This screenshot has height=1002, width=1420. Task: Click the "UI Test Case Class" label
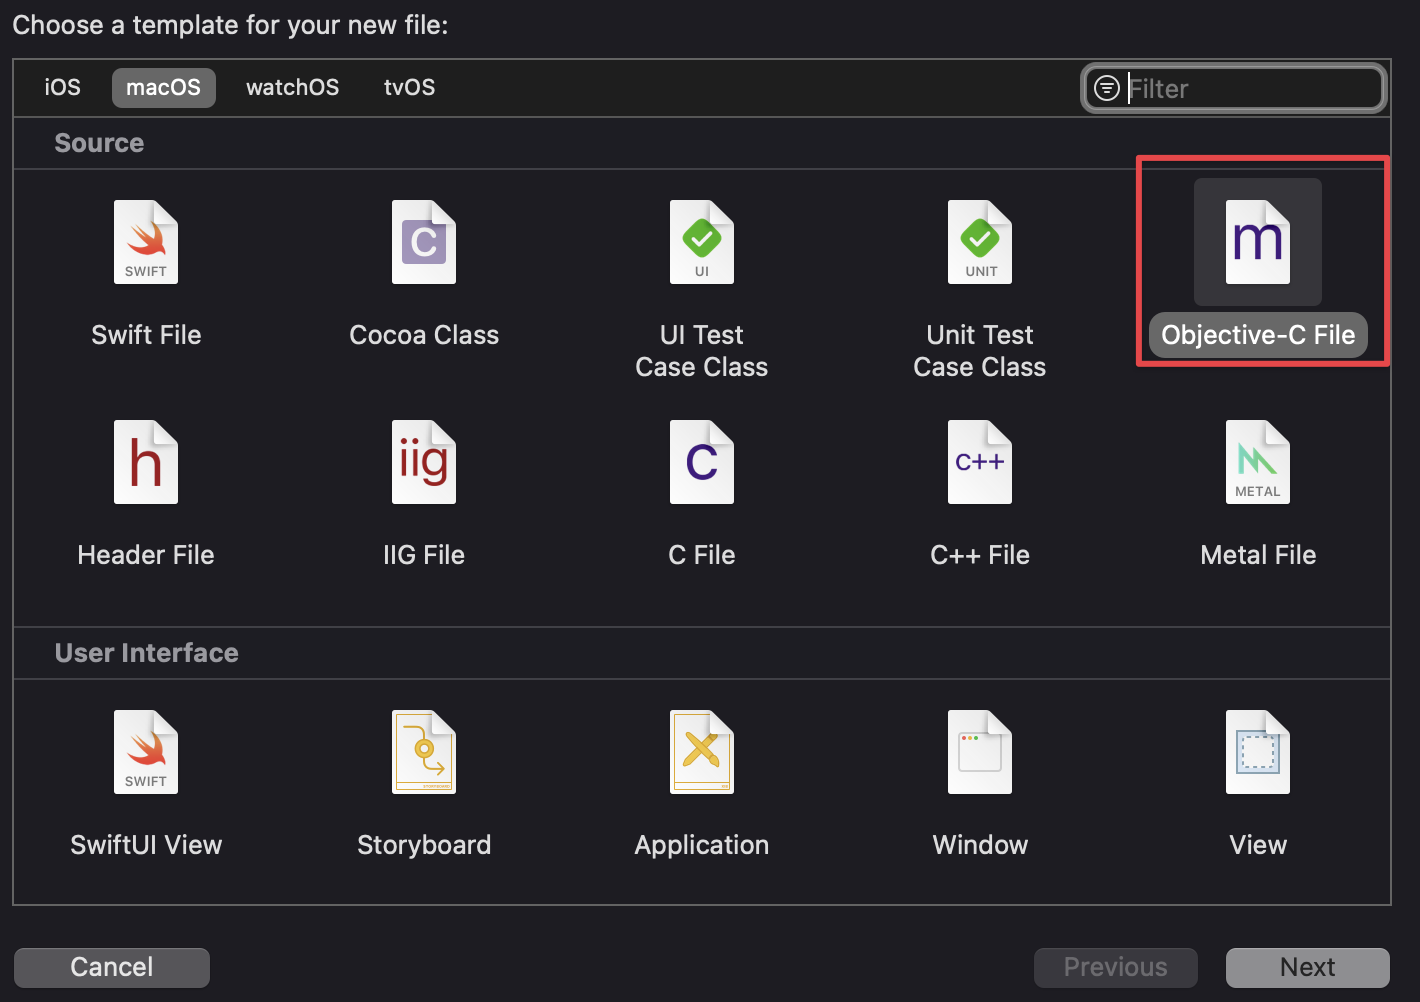(702, 351)
